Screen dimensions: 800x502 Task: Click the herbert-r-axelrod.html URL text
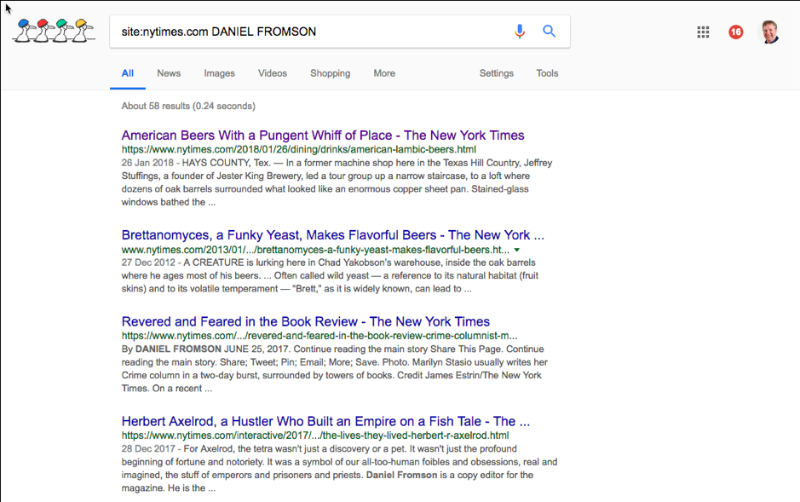pyautogui.click(x=315, y=436)
